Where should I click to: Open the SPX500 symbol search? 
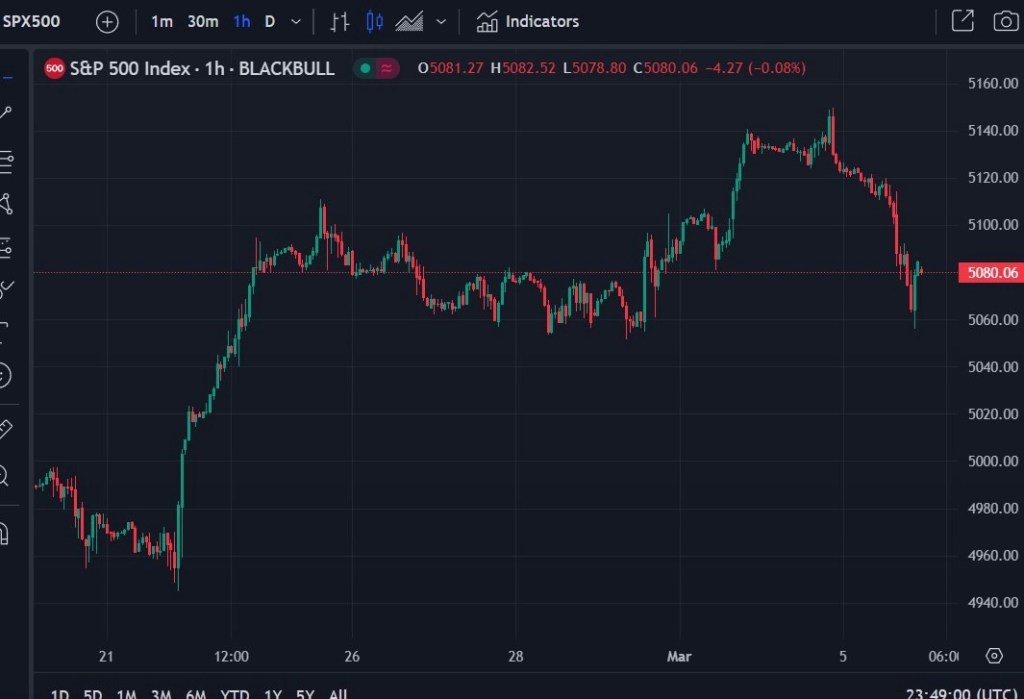[32, 21]
